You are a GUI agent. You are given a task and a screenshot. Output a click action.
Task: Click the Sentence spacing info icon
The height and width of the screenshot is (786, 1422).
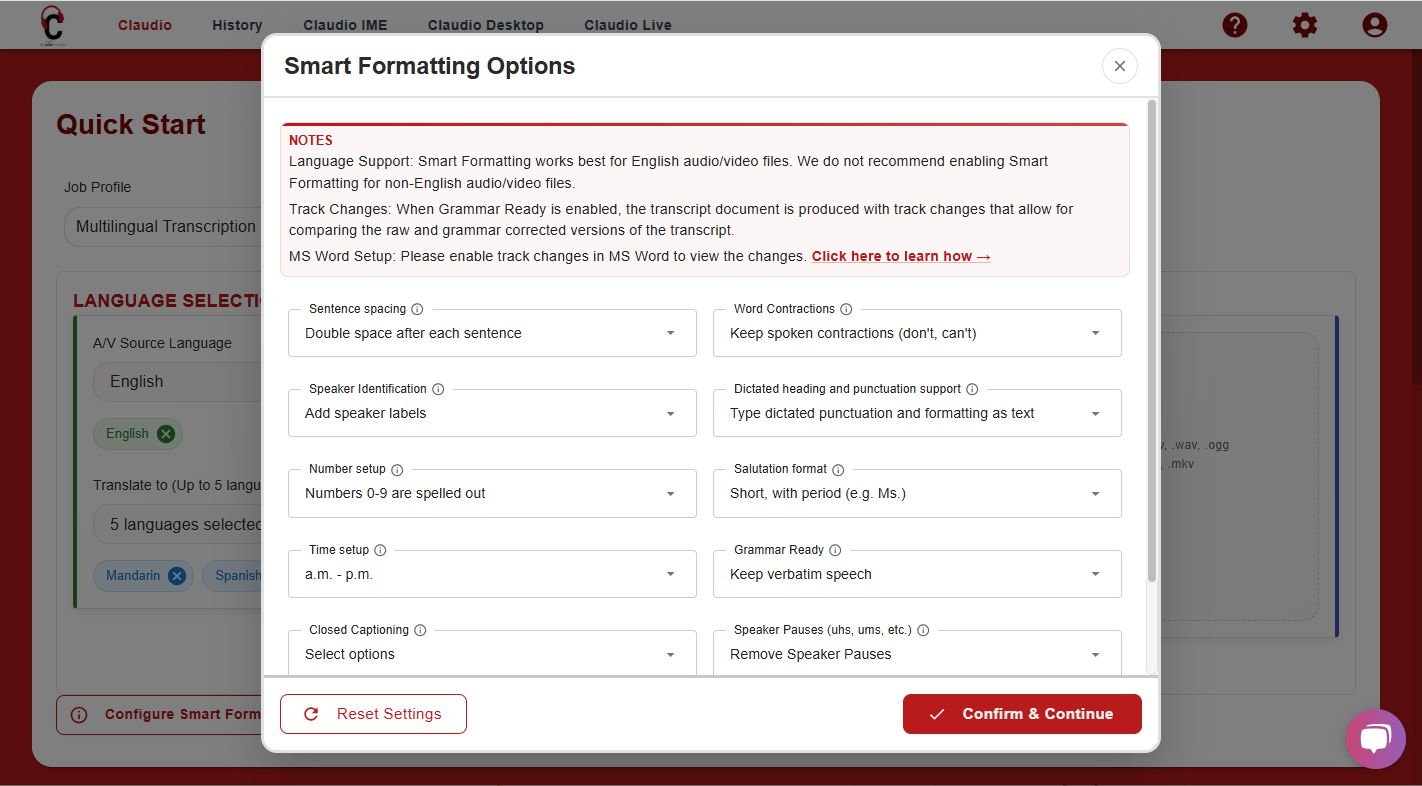pos(417,309)
